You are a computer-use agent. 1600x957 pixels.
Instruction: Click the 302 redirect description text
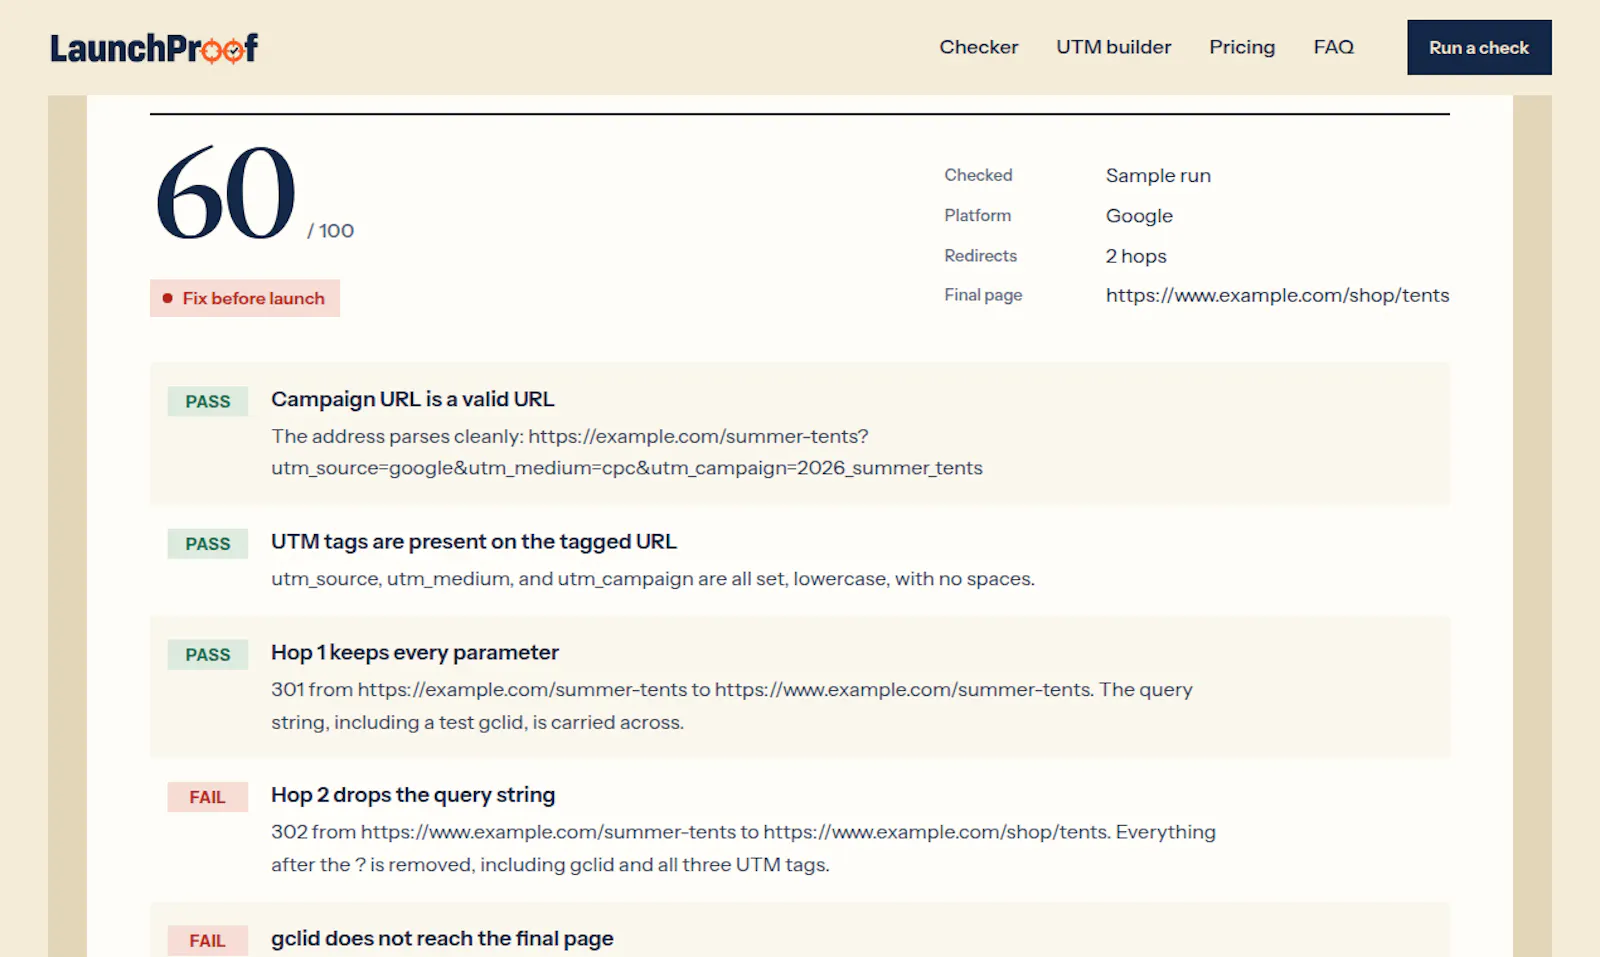tap(743, 848)
